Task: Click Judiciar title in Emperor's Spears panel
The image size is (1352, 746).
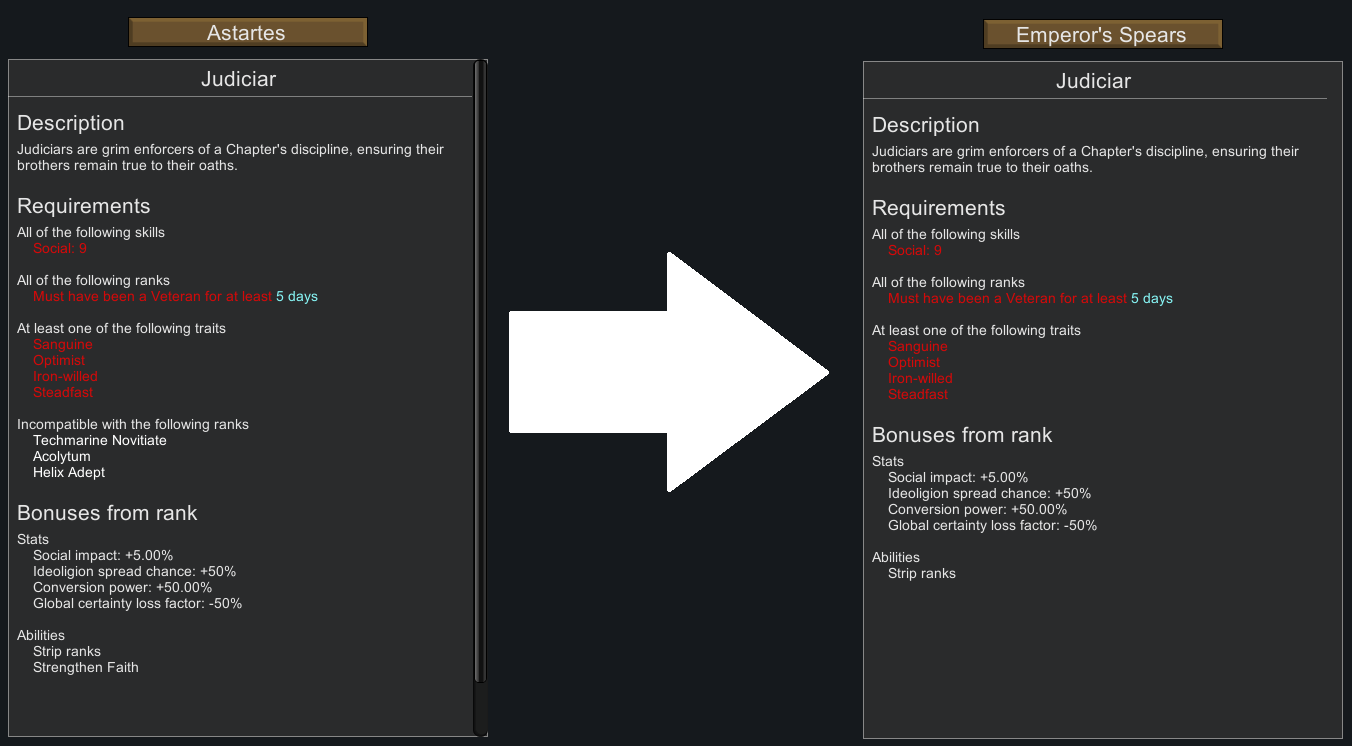Action: coord(1093,81)
